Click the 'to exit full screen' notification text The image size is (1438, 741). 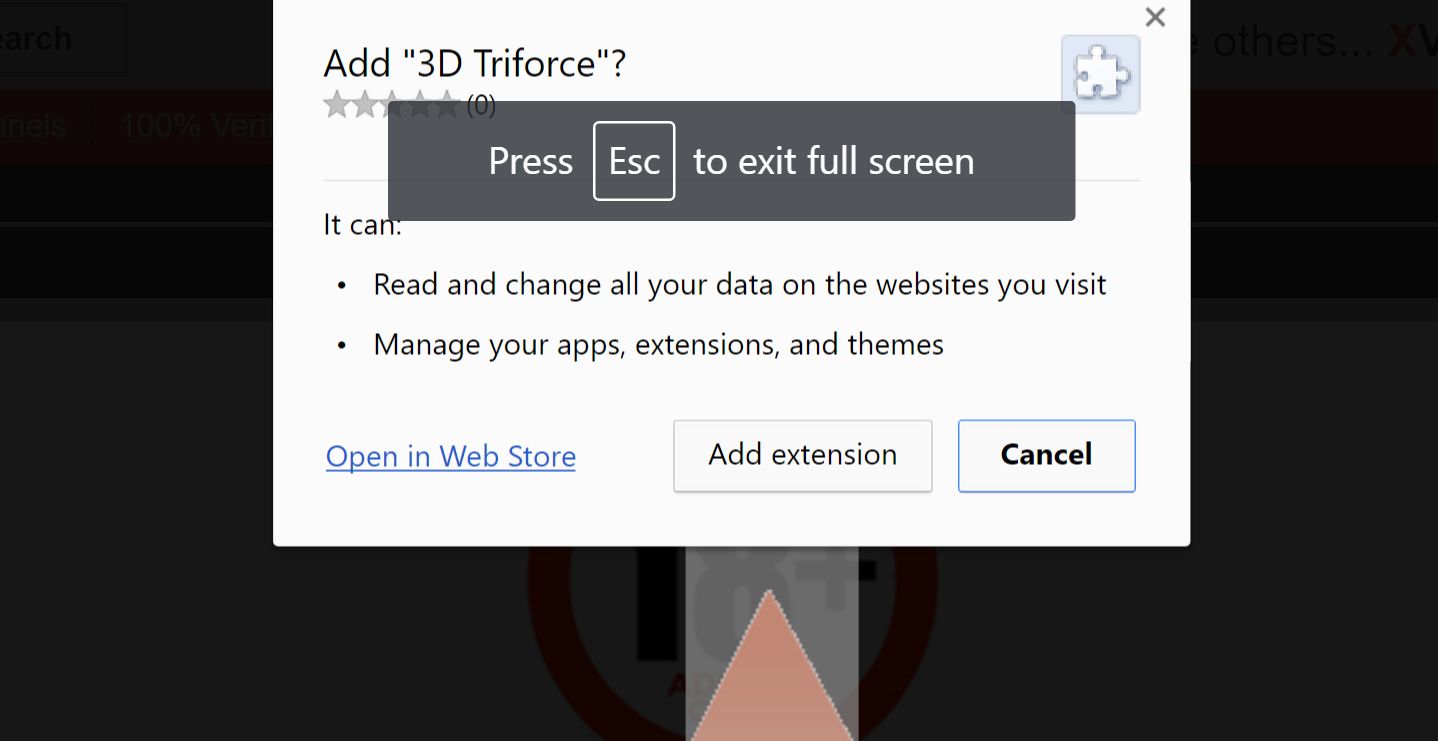click(833, 161)
